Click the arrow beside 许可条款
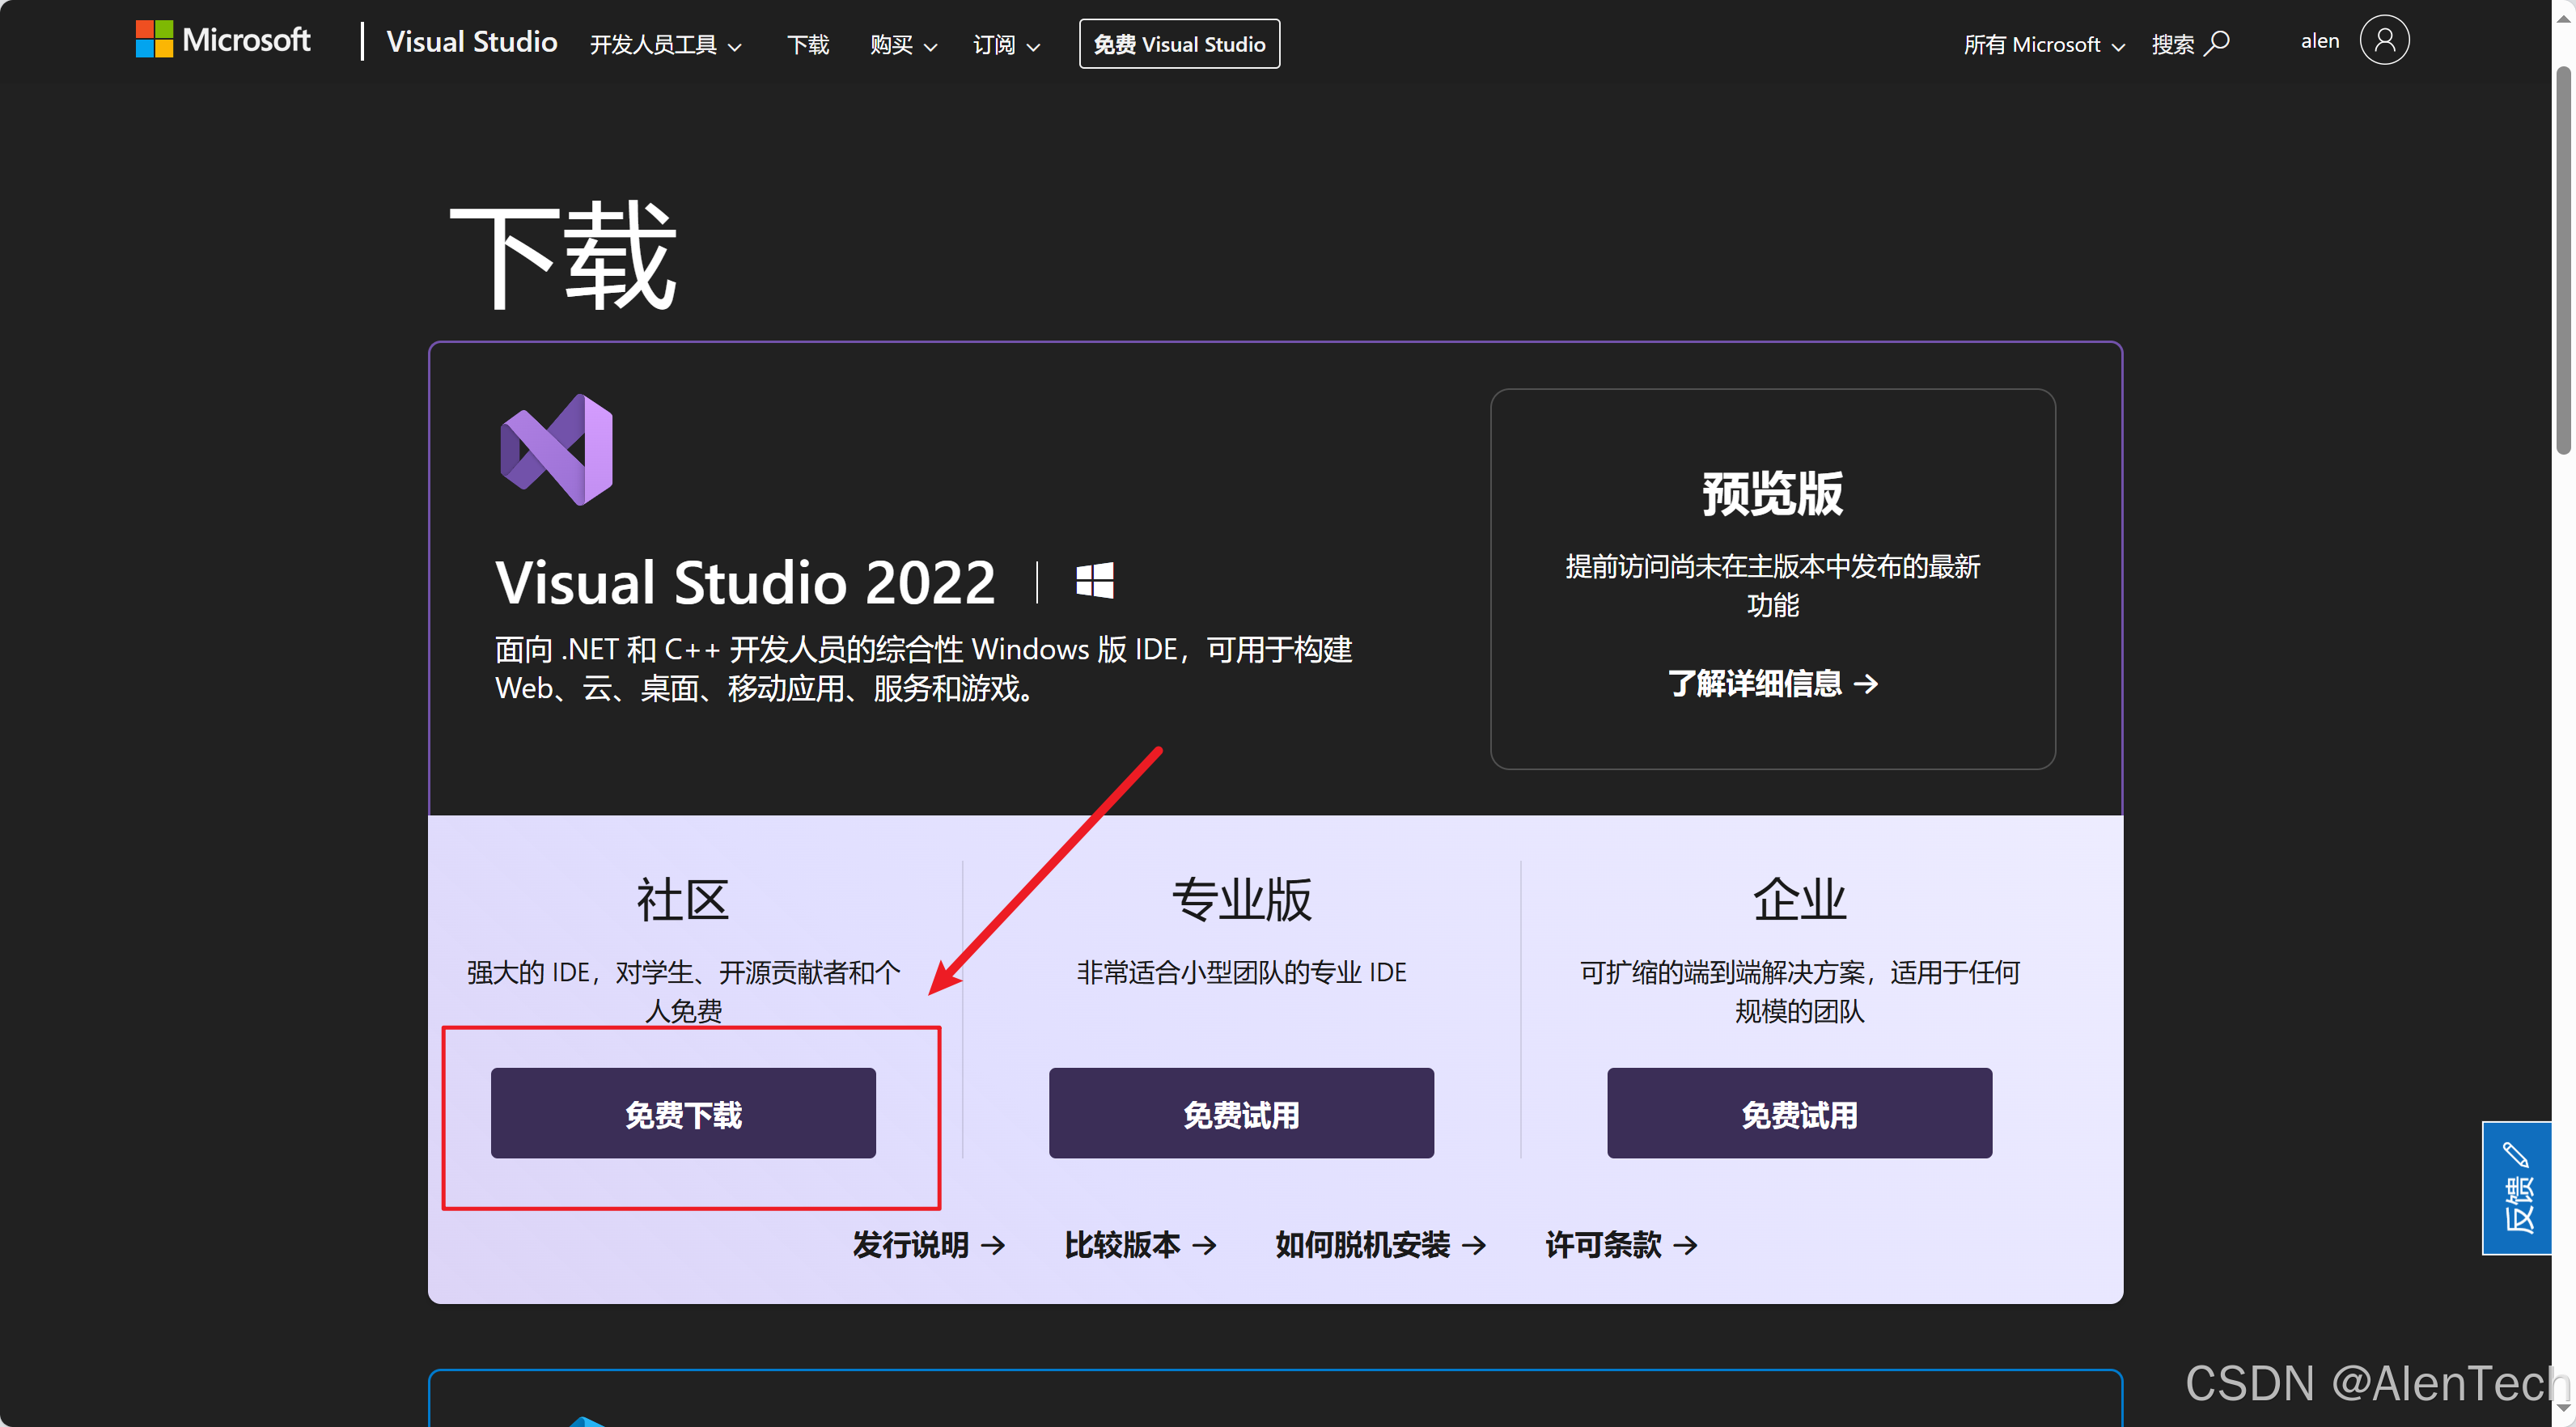The height and width of the screenshot is (1427, 2576). pos(1686,1245)
